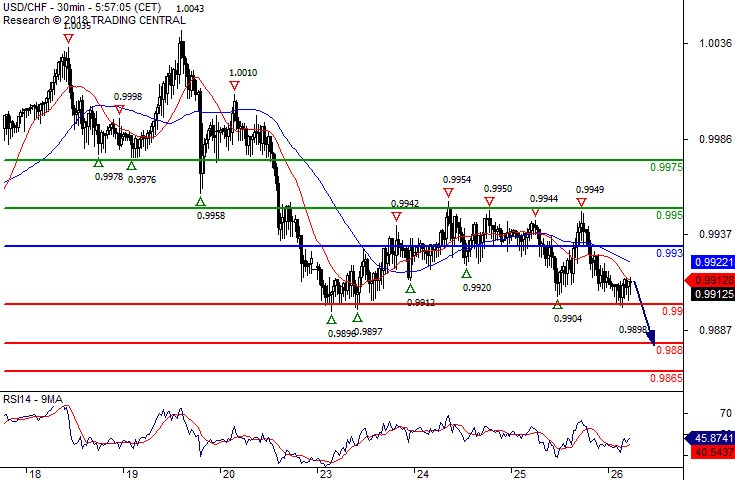The image size is (735, 480).
Task: Click the green triangle above 0.9897
Action: 357,317
